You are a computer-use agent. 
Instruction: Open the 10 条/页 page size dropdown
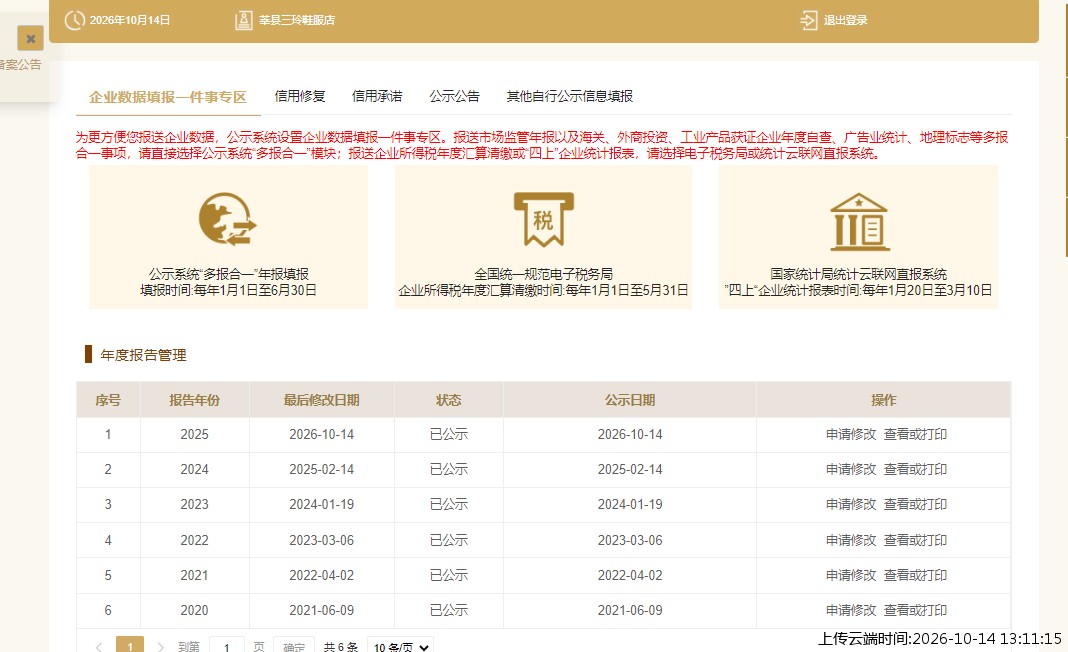pyautogui.click(x=400, y=646)
